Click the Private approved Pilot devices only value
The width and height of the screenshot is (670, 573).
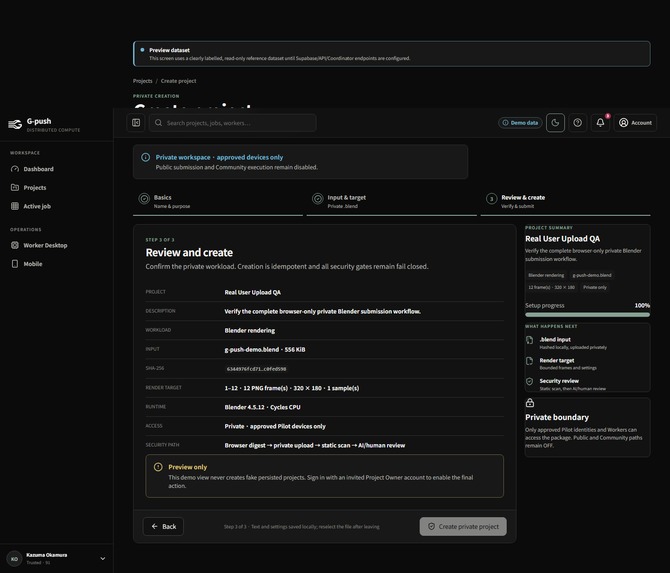[275, 427]
